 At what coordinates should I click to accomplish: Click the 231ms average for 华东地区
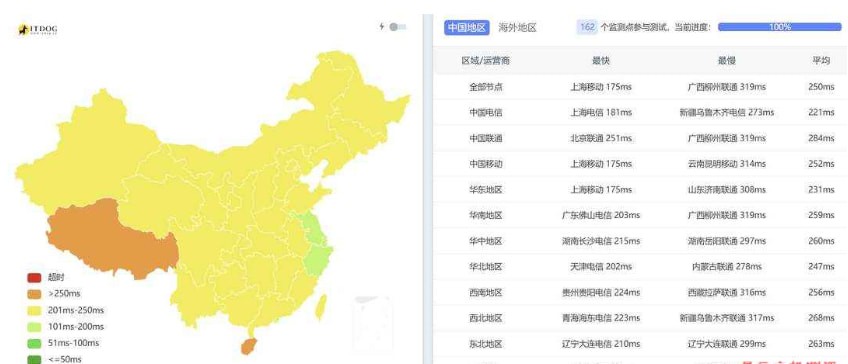[x=821, y=190]
